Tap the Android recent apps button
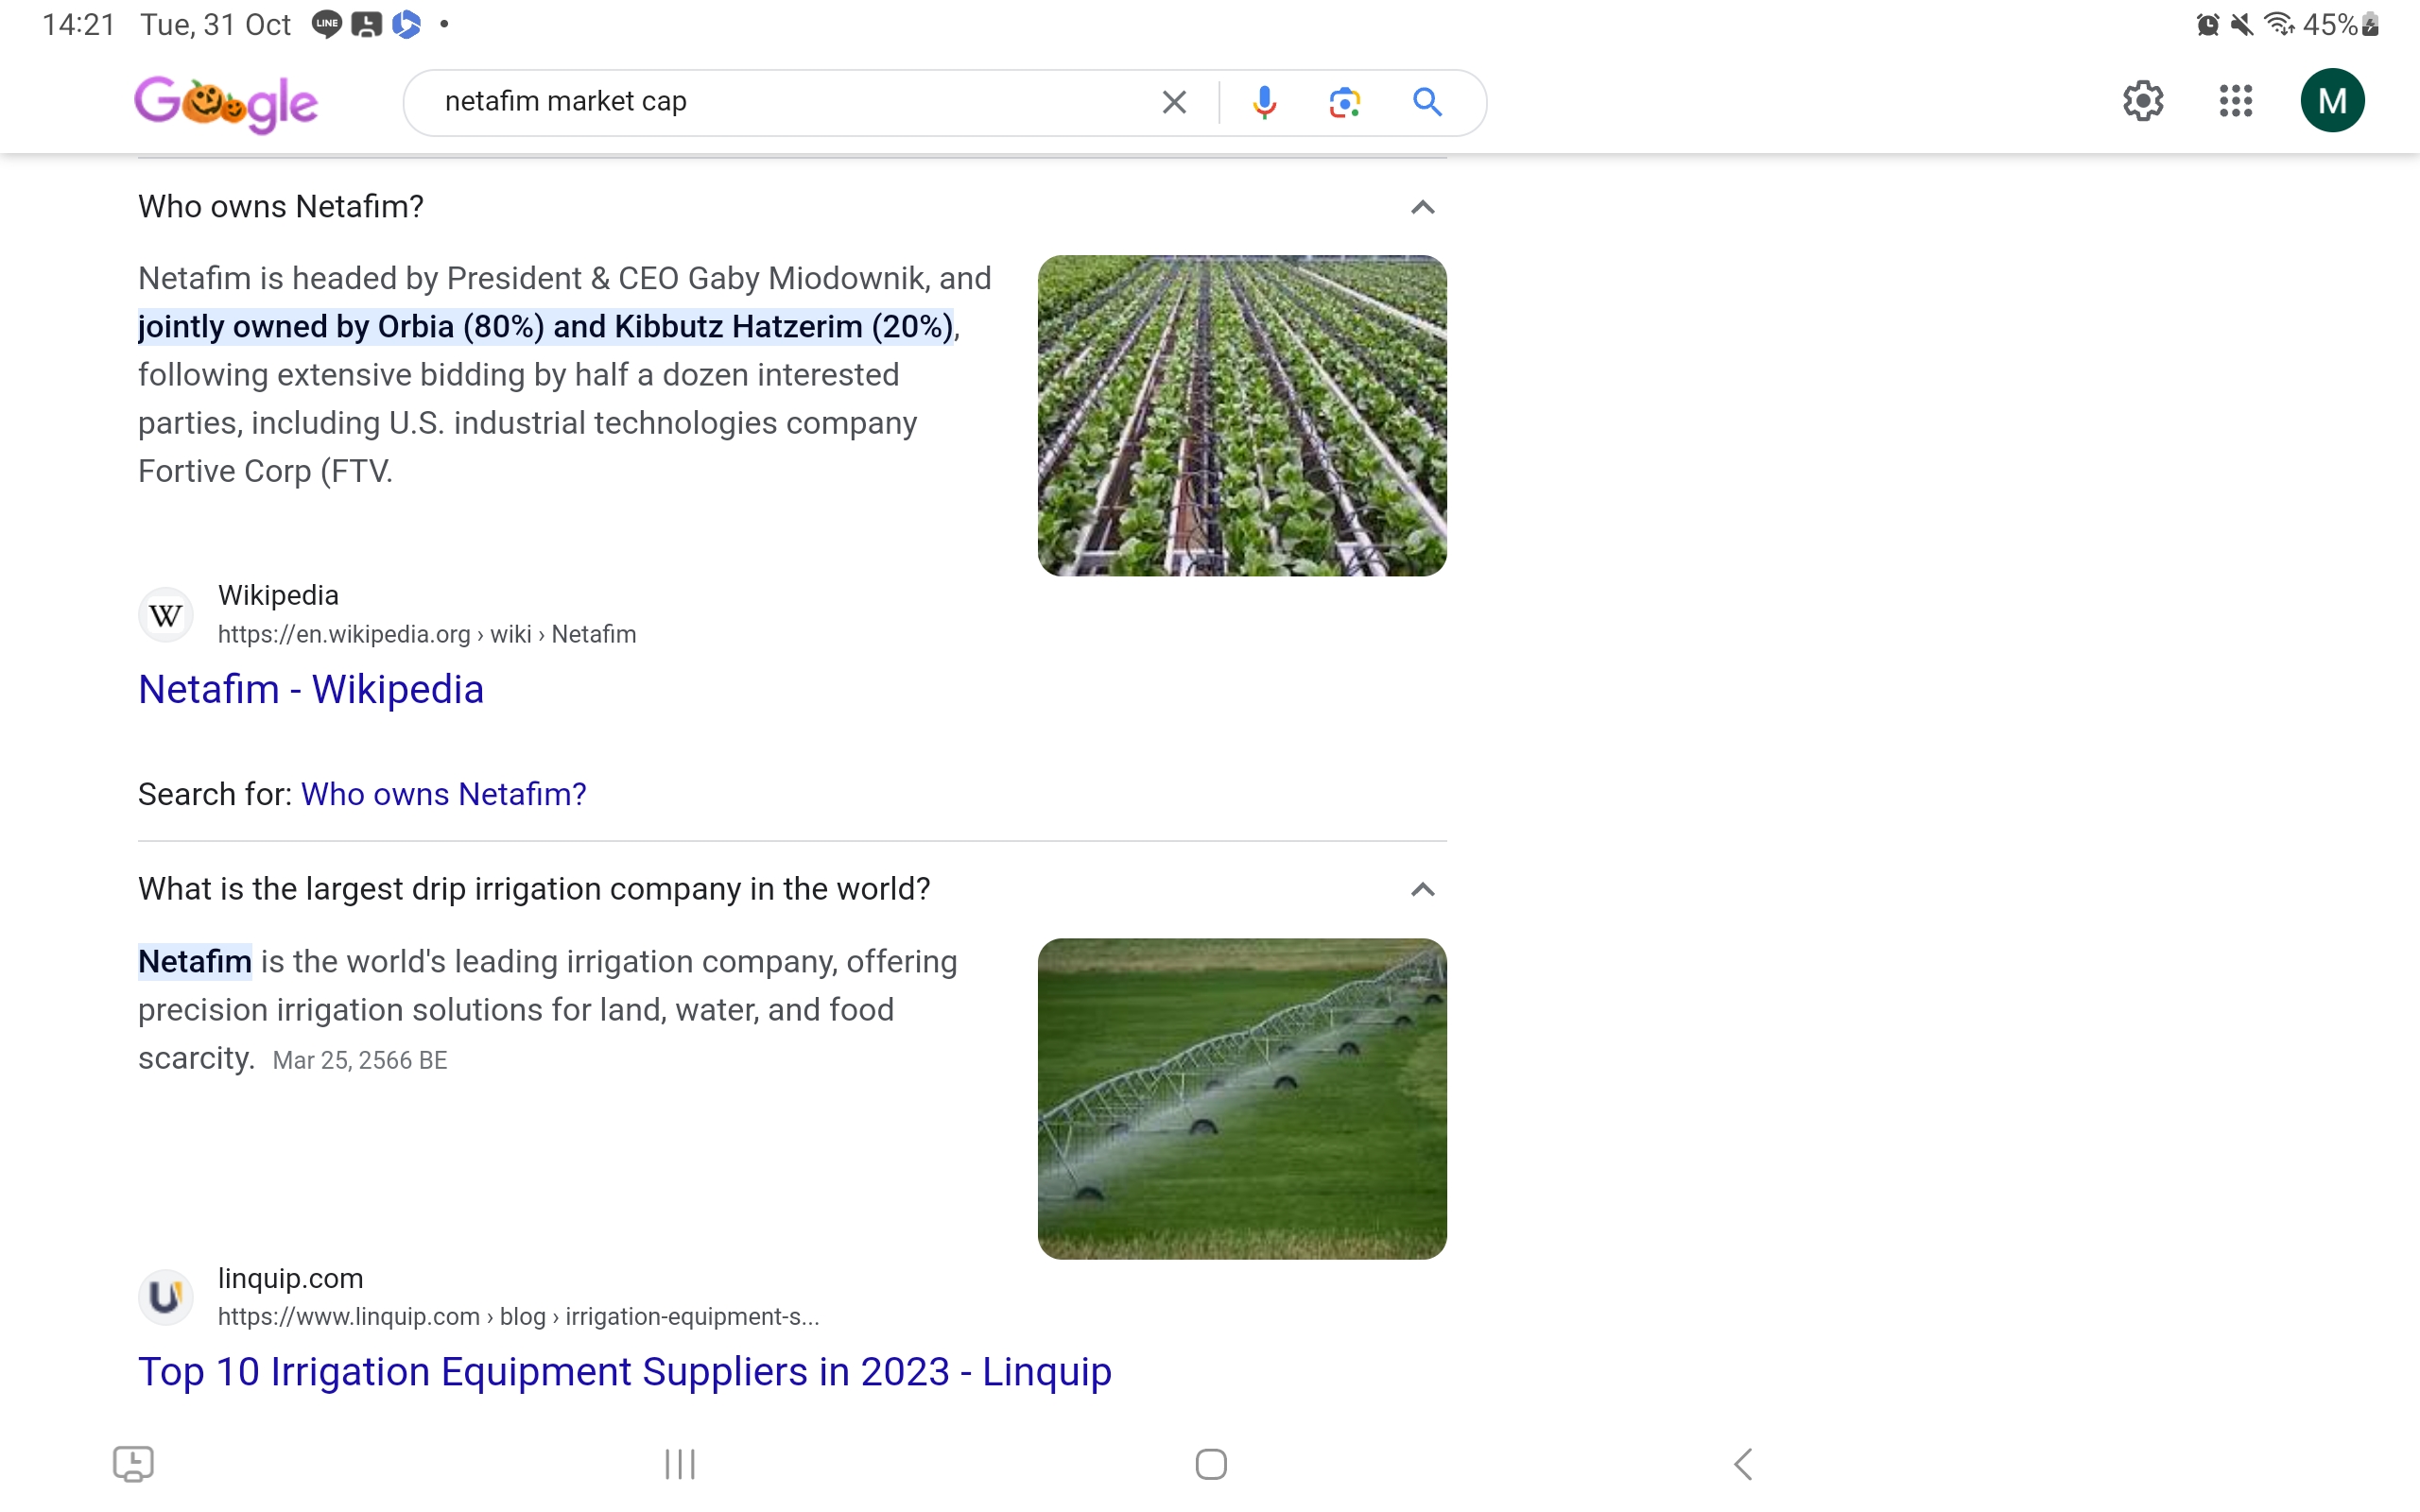This screenshot has height=1512, width=2420. click(680, 1464)
